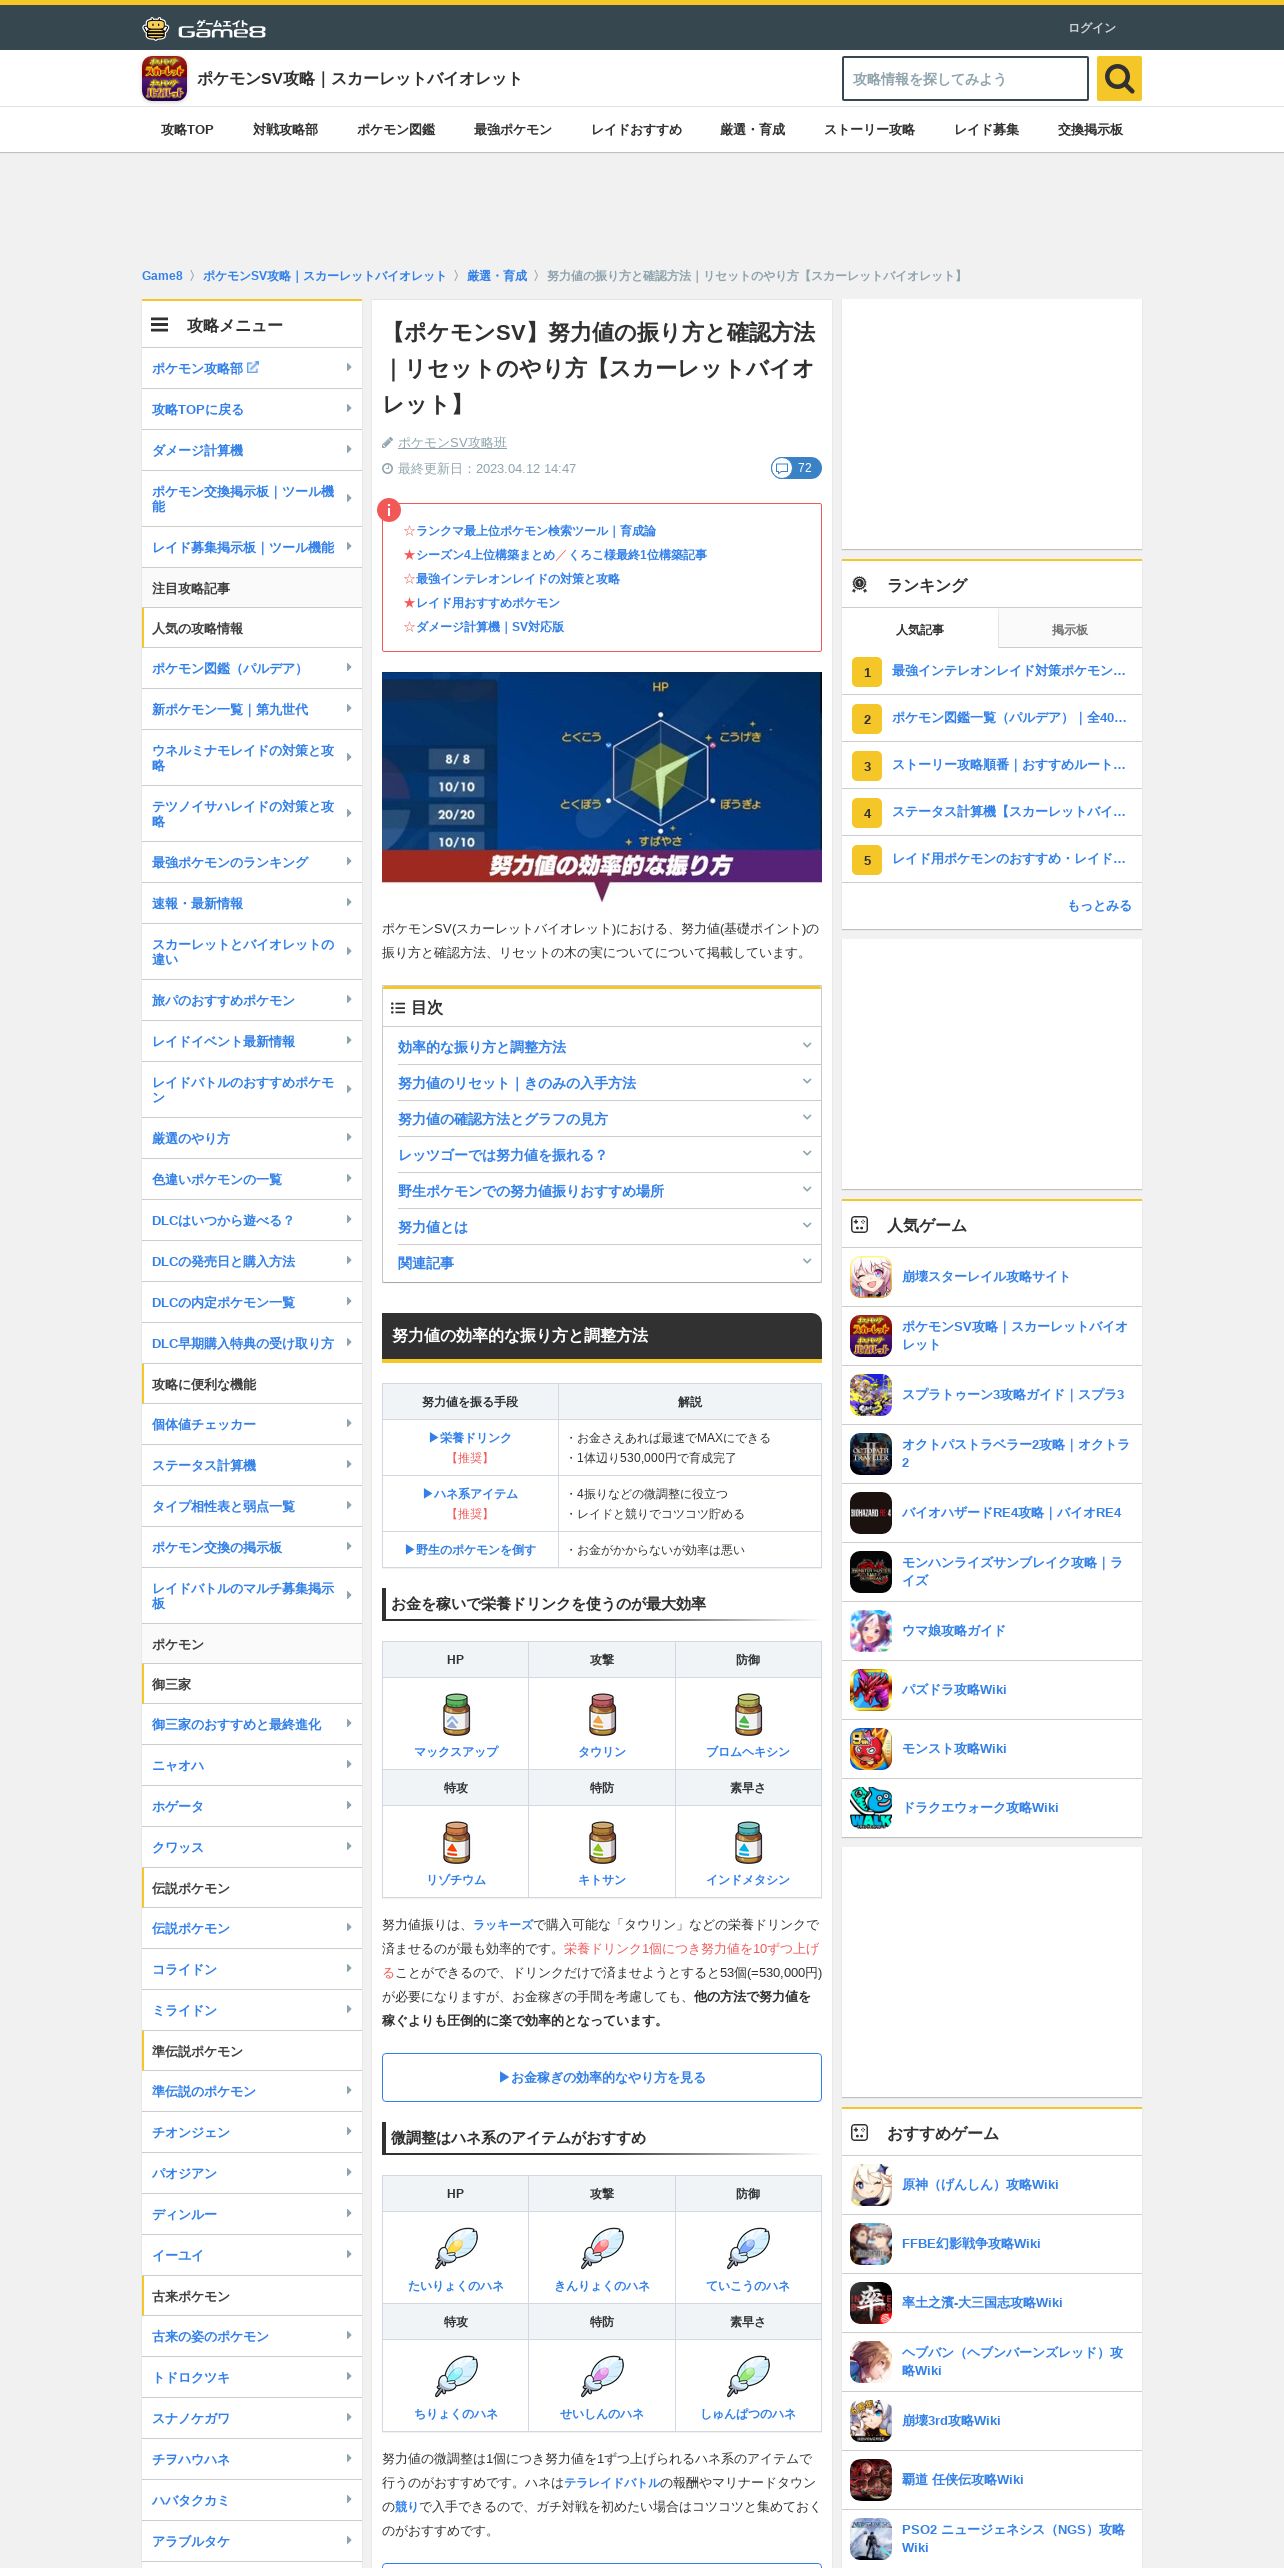Switch to 掲示板 ranking tab

pos(1070,629)
